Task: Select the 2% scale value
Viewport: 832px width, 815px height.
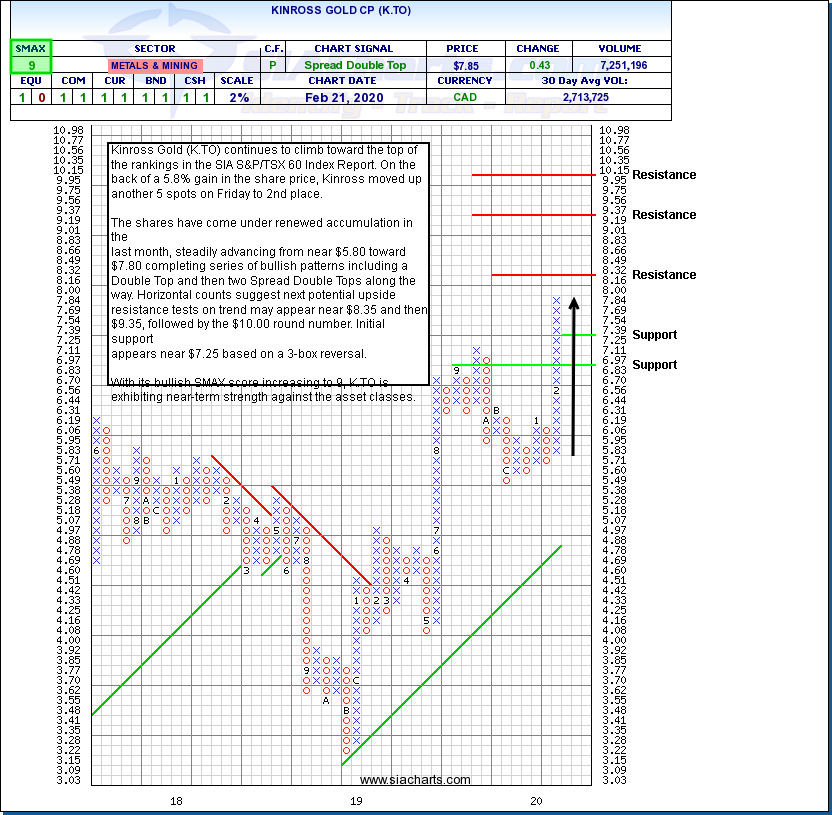Action: tap(237, 98)
